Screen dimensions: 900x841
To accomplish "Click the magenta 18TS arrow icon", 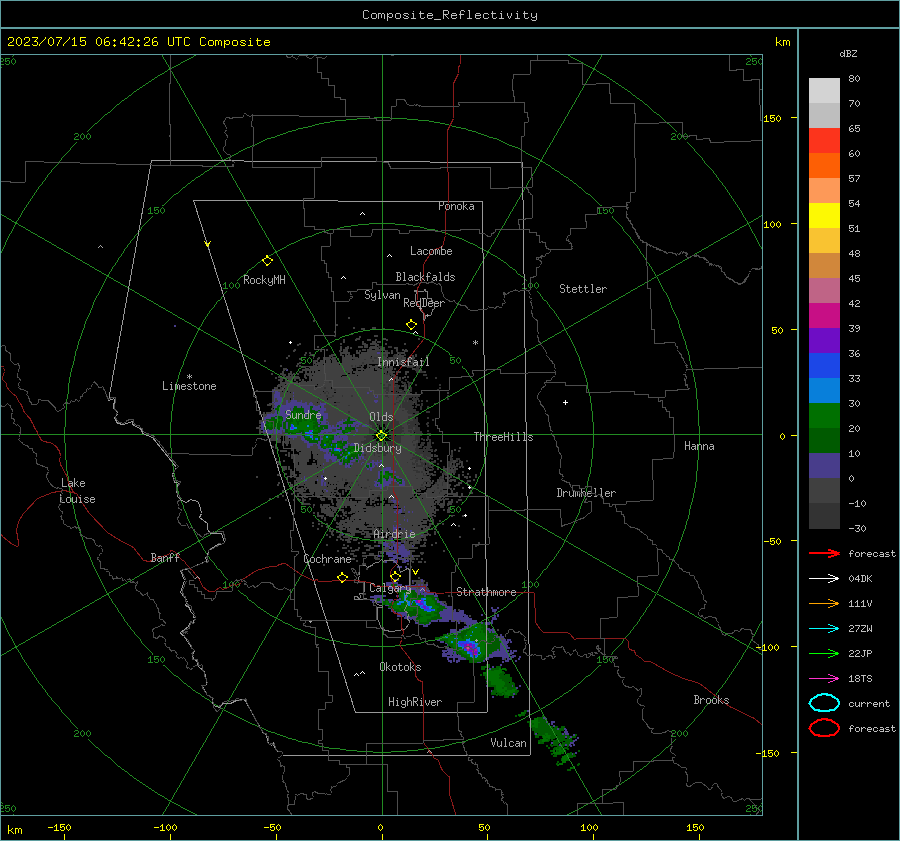I will (x=824, y=679).
